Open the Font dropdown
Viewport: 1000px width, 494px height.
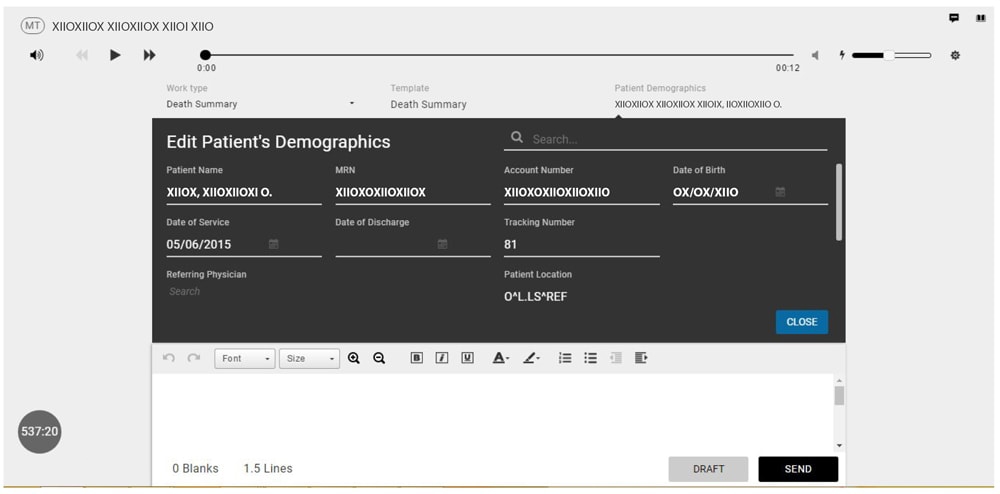pos(245,358)
